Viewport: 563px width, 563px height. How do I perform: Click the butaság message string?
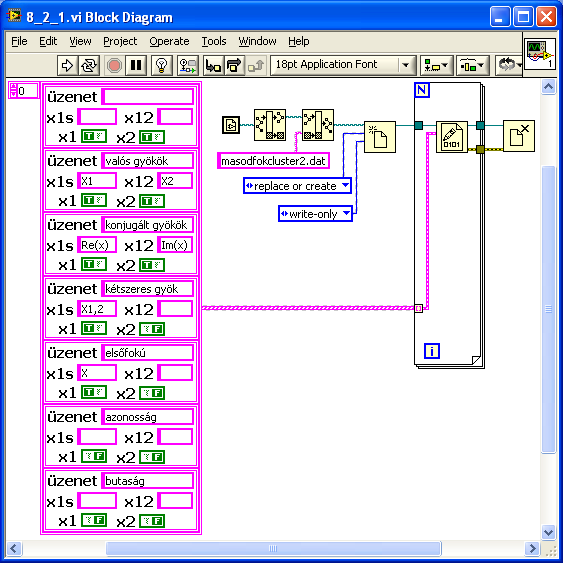click(x=148, y=481)
